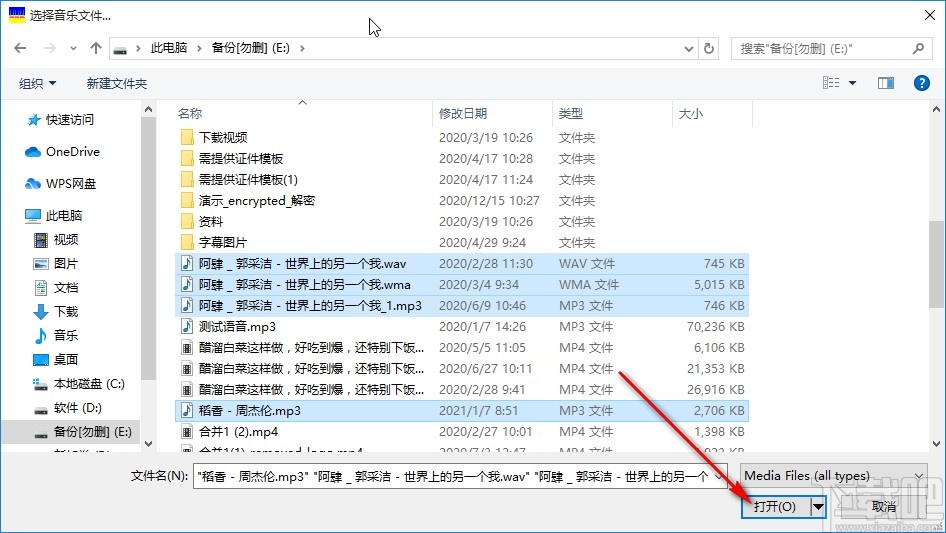
Task: Open Quick access star icon
Action: click(33, 120)
